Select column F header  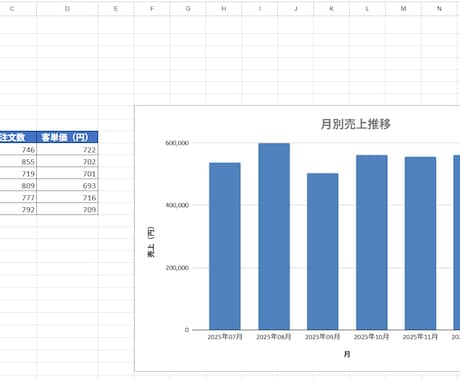tap(152, 8)
